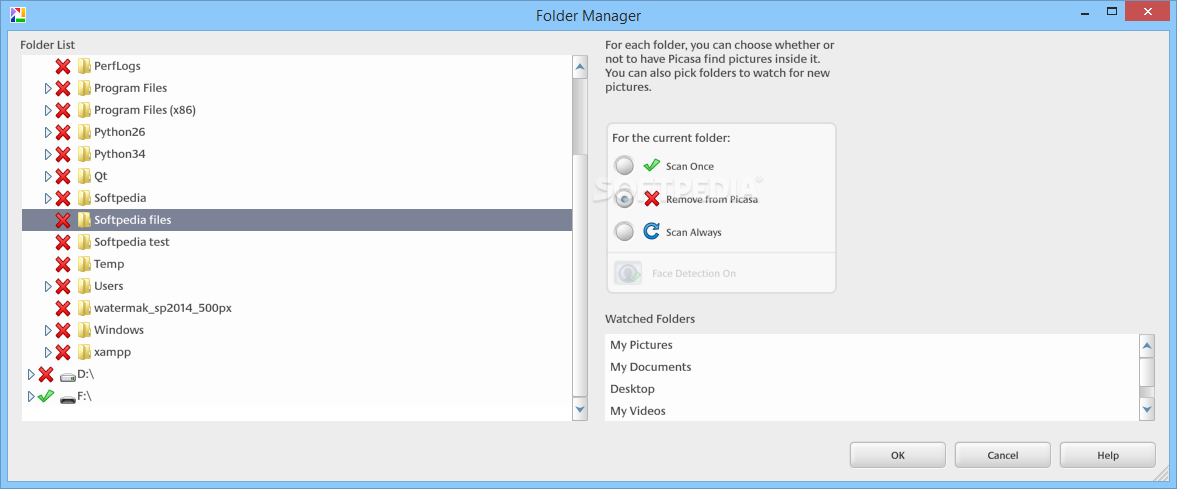Screen dimensions: 1177x489
Task: Expand the Softpedia folder node
Action: 48,198
